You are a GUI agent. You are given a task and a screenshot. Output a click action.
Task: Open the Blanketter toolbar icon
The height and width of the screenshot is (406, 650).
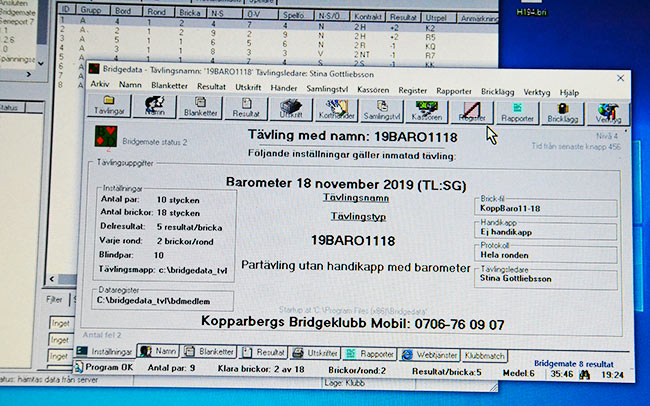click(201, 107)
